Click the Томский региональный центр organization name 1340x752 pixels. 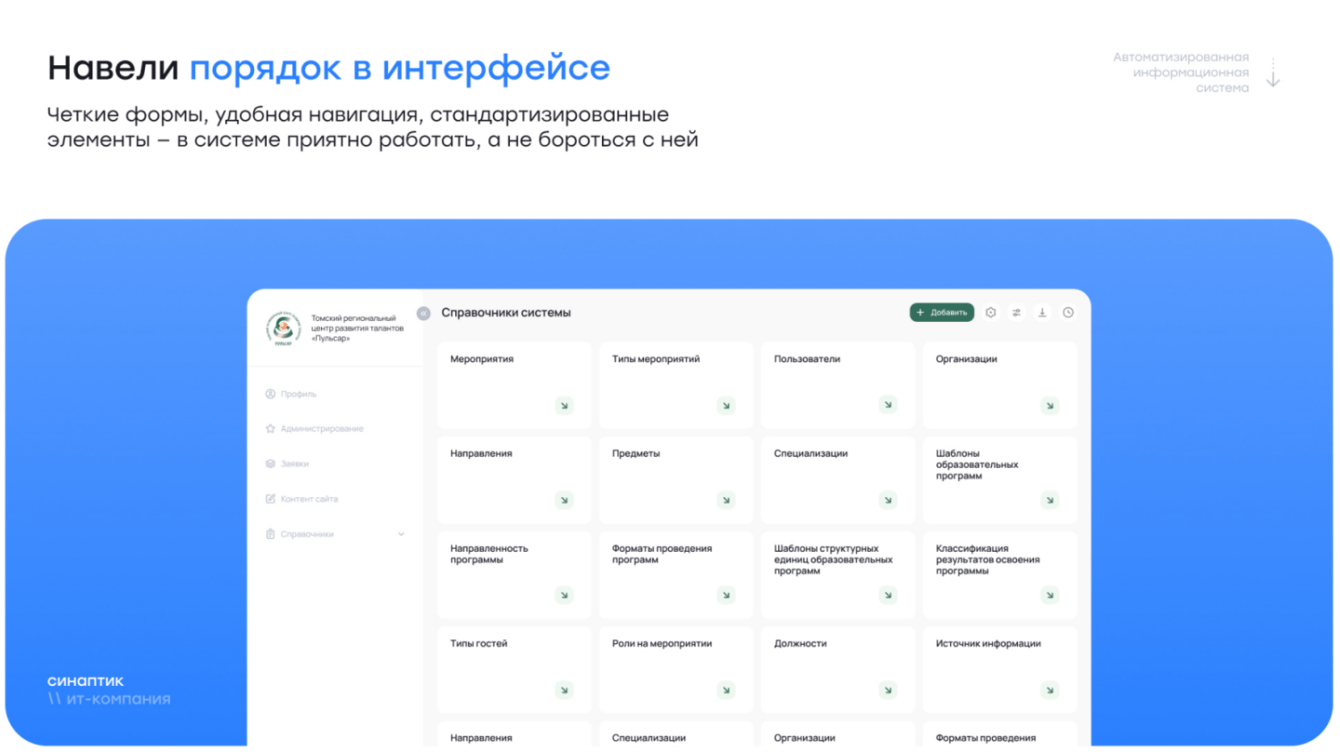click(x=357, y=328)
